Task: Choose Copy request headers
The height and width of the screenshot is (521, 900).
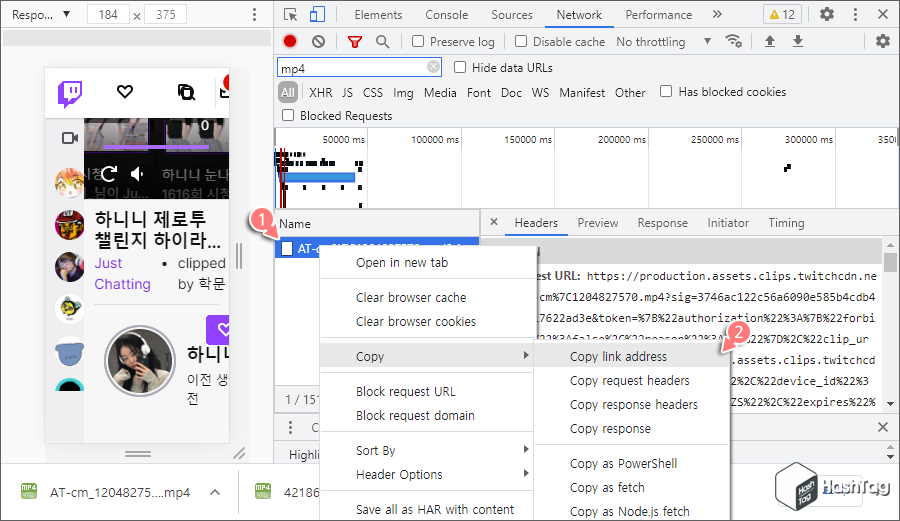Action: (x=631, y=380)
